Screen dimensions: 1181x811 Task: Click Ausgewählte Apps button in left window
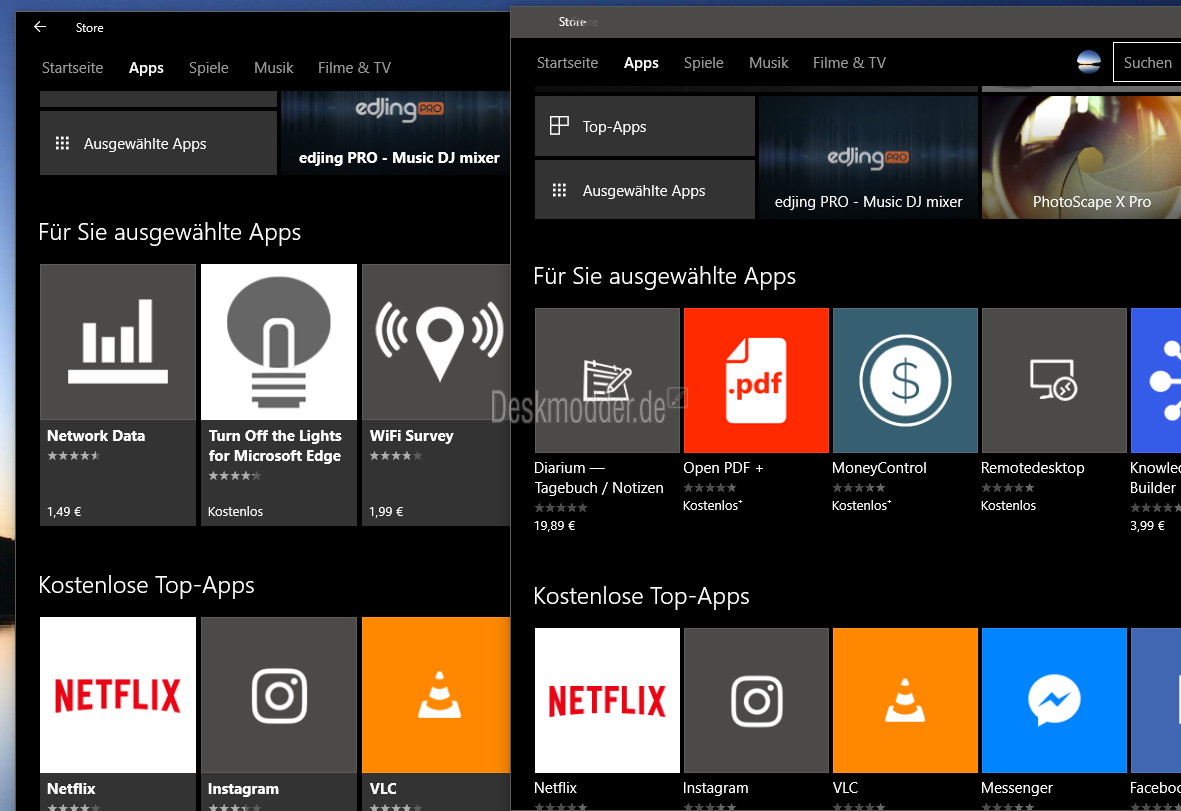pos(158,143)
